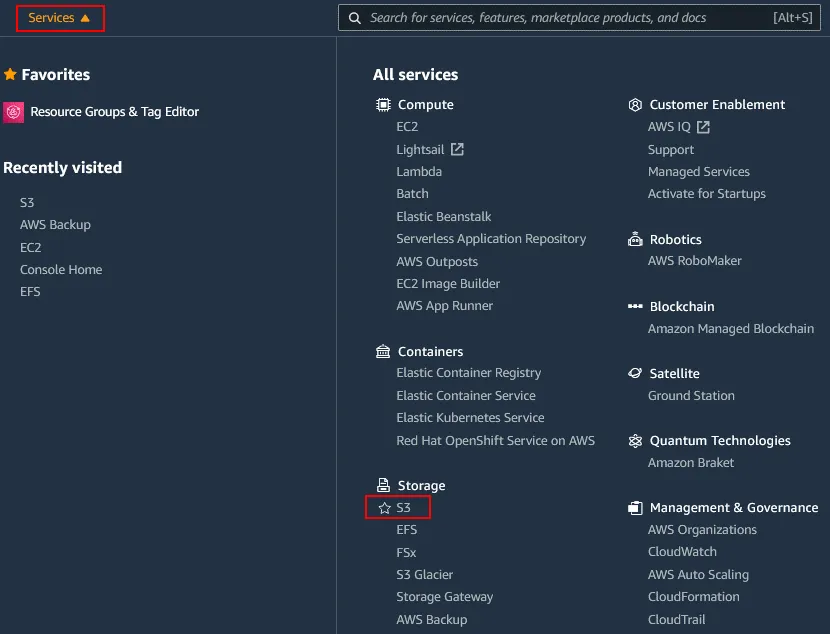The width and height of the screenshot is (830, 634).
Task: Click the Management & Governance icon
Action: pos(635,507)
